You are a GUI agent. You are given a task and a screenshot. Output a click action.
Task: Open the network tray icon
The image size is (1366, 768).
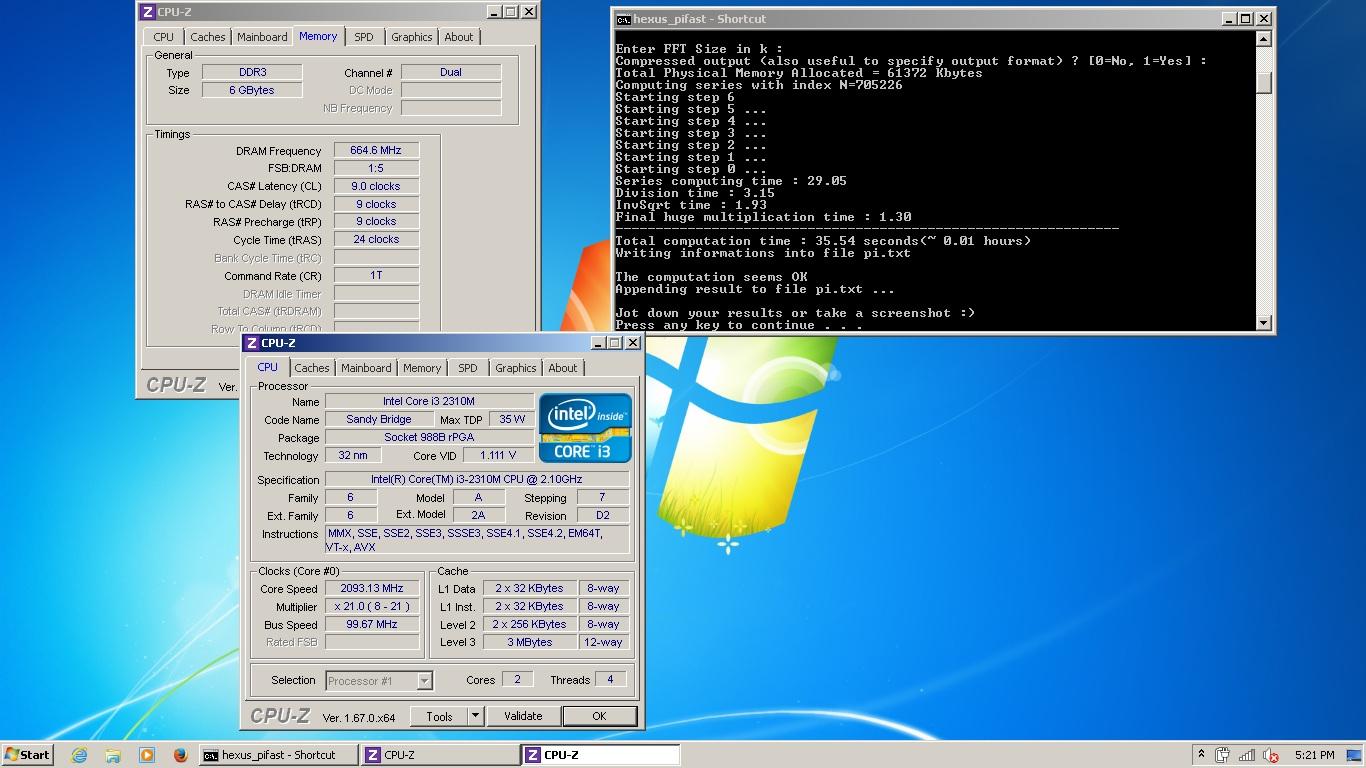[x=1247, y=755]
